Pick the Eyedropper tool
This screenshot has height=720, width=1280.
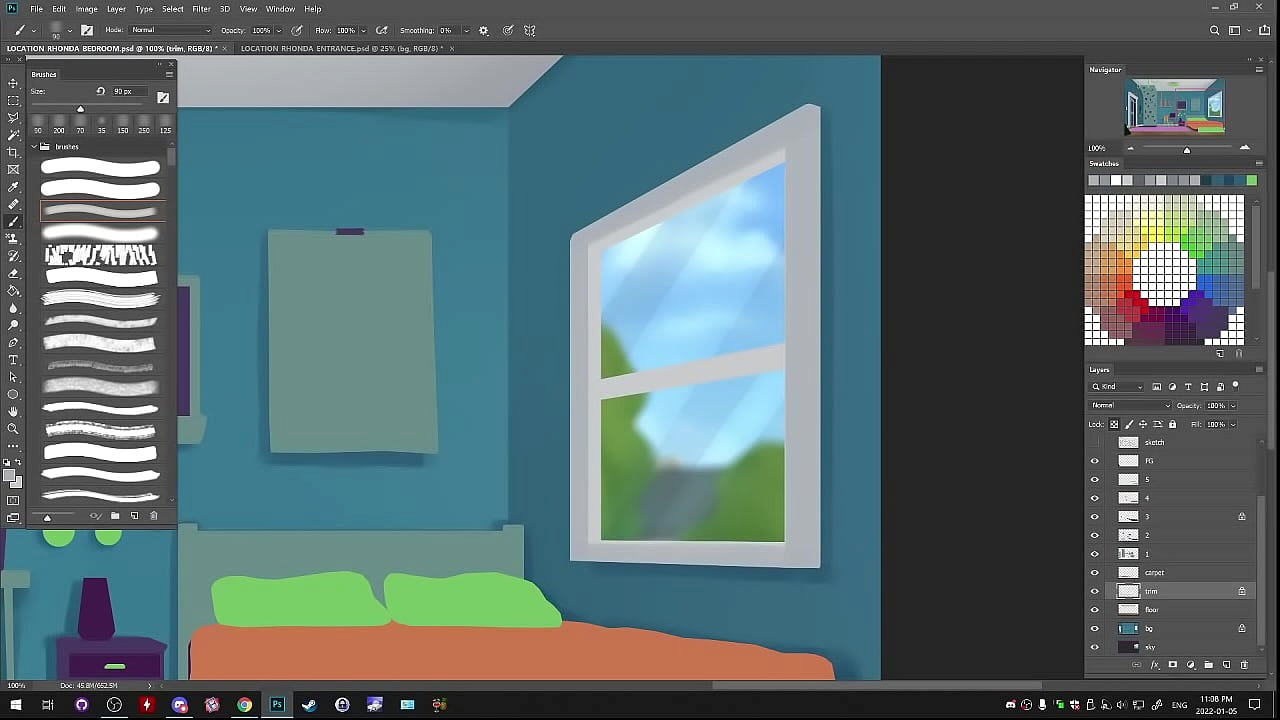(13, 187)
